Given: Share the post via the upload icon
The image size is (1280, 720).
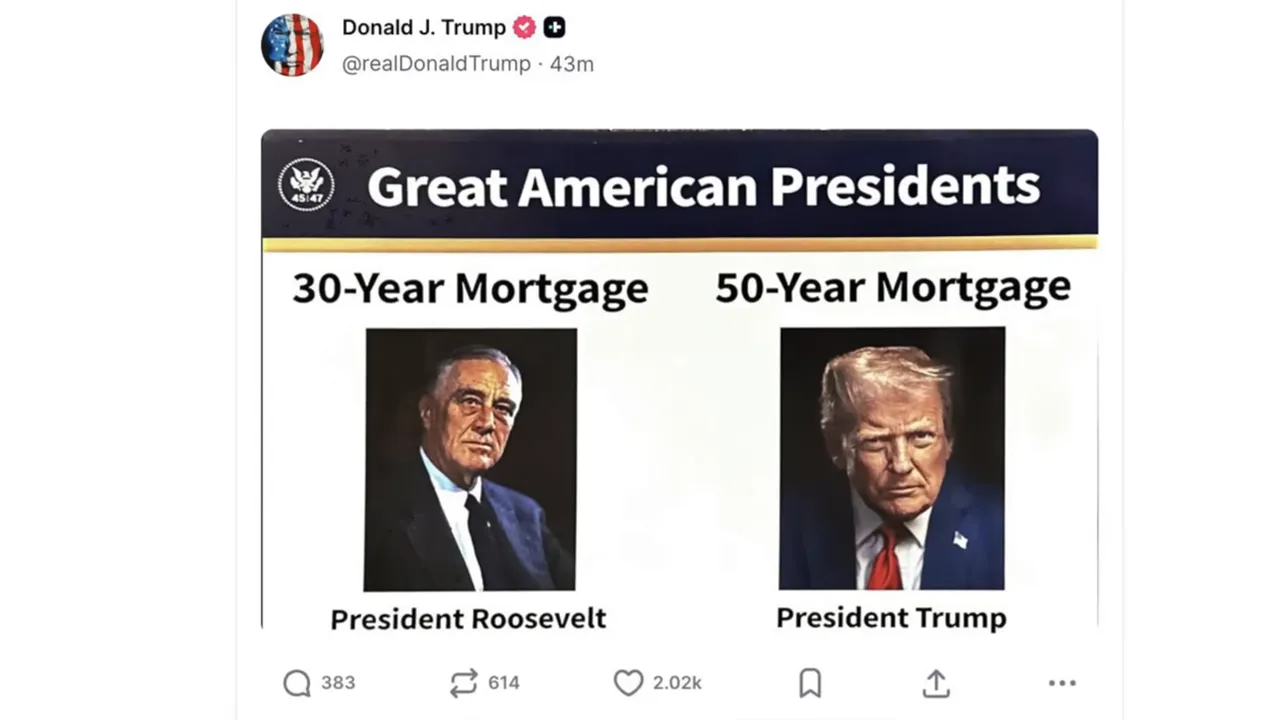Looking at the screenshot, I should [935, 683].
